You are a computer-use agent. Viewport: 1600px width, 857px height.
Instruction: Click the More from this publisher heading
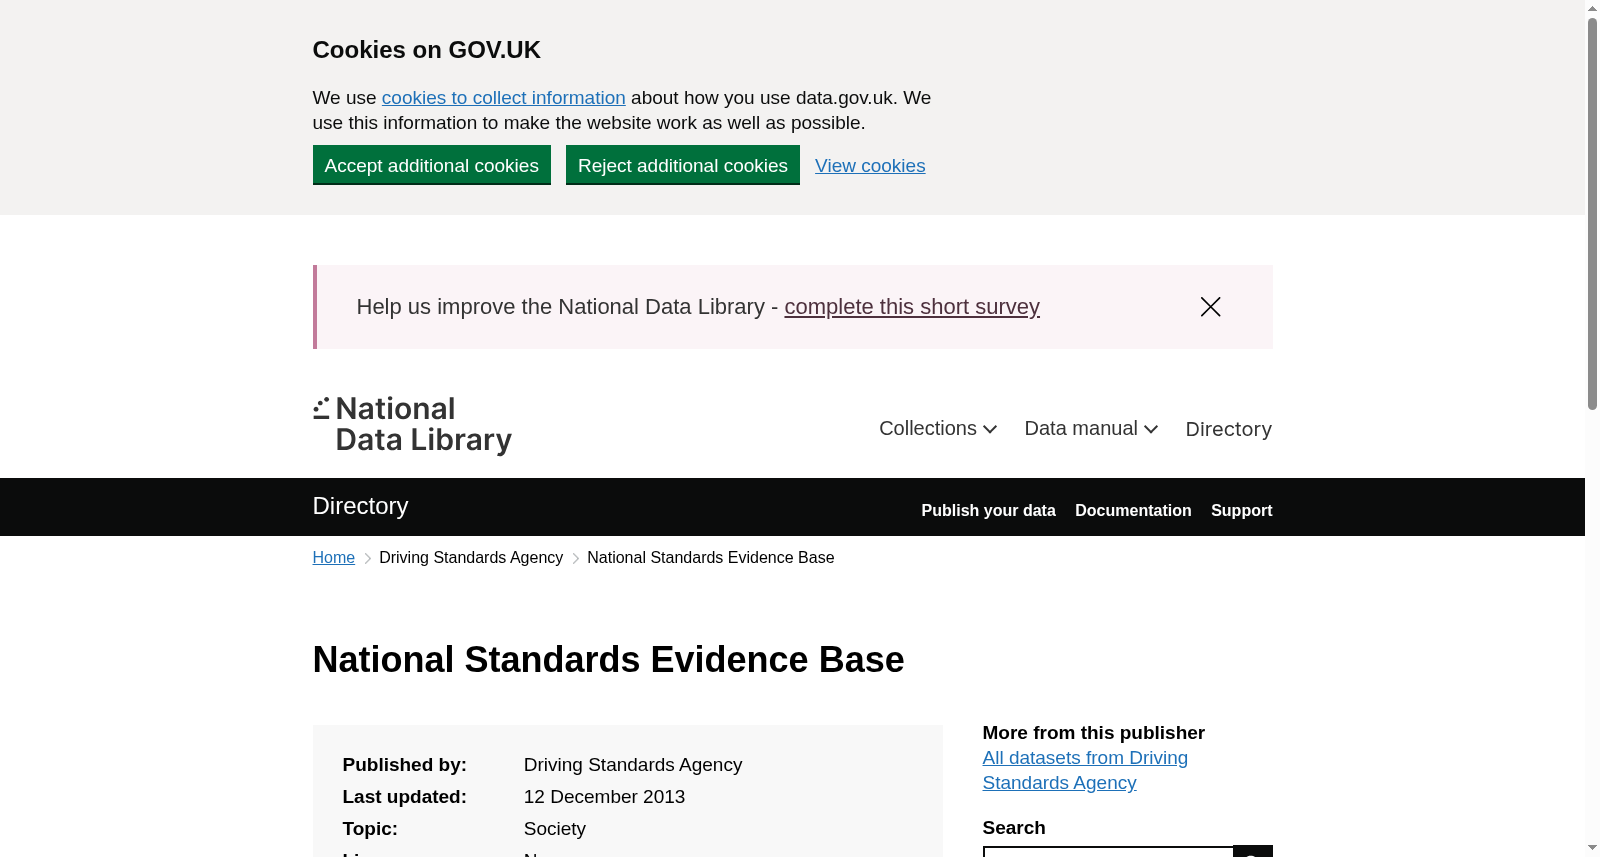click(1094, 733)
